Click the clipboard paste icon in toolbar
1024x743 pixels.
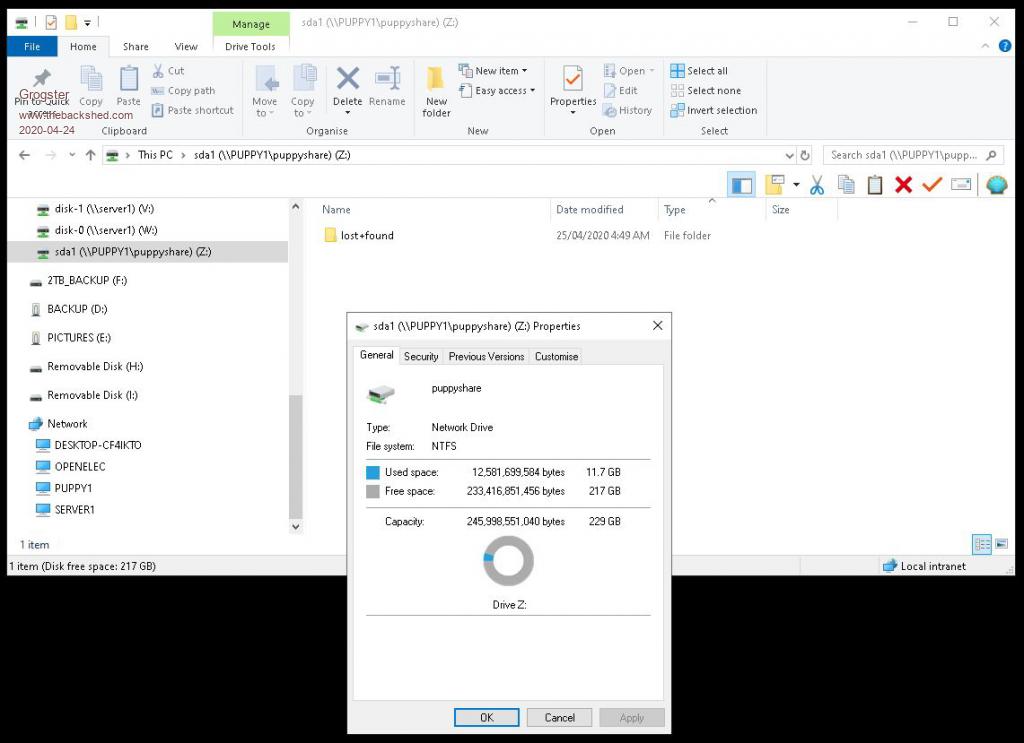875,185
